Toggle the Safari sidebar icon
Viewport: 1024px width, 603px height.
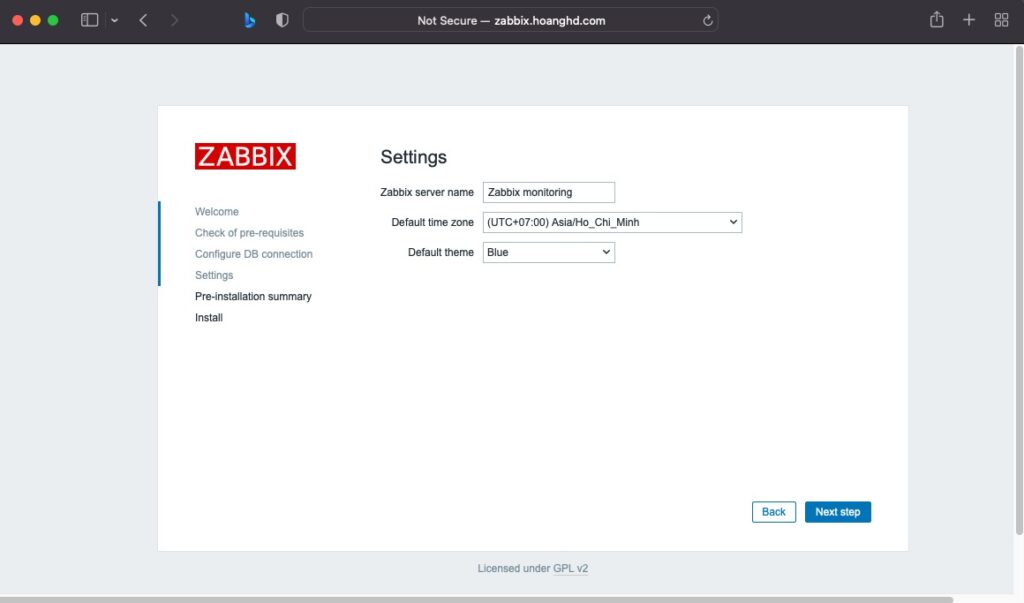coord(89,20)
